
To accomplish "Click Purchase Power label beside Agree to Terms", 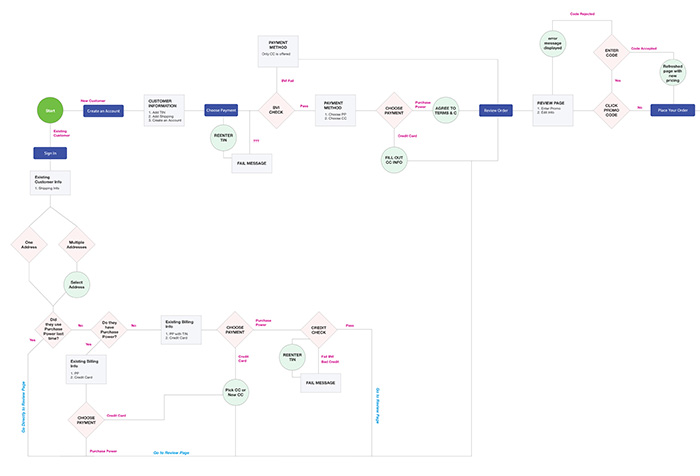I will (423, 104).
